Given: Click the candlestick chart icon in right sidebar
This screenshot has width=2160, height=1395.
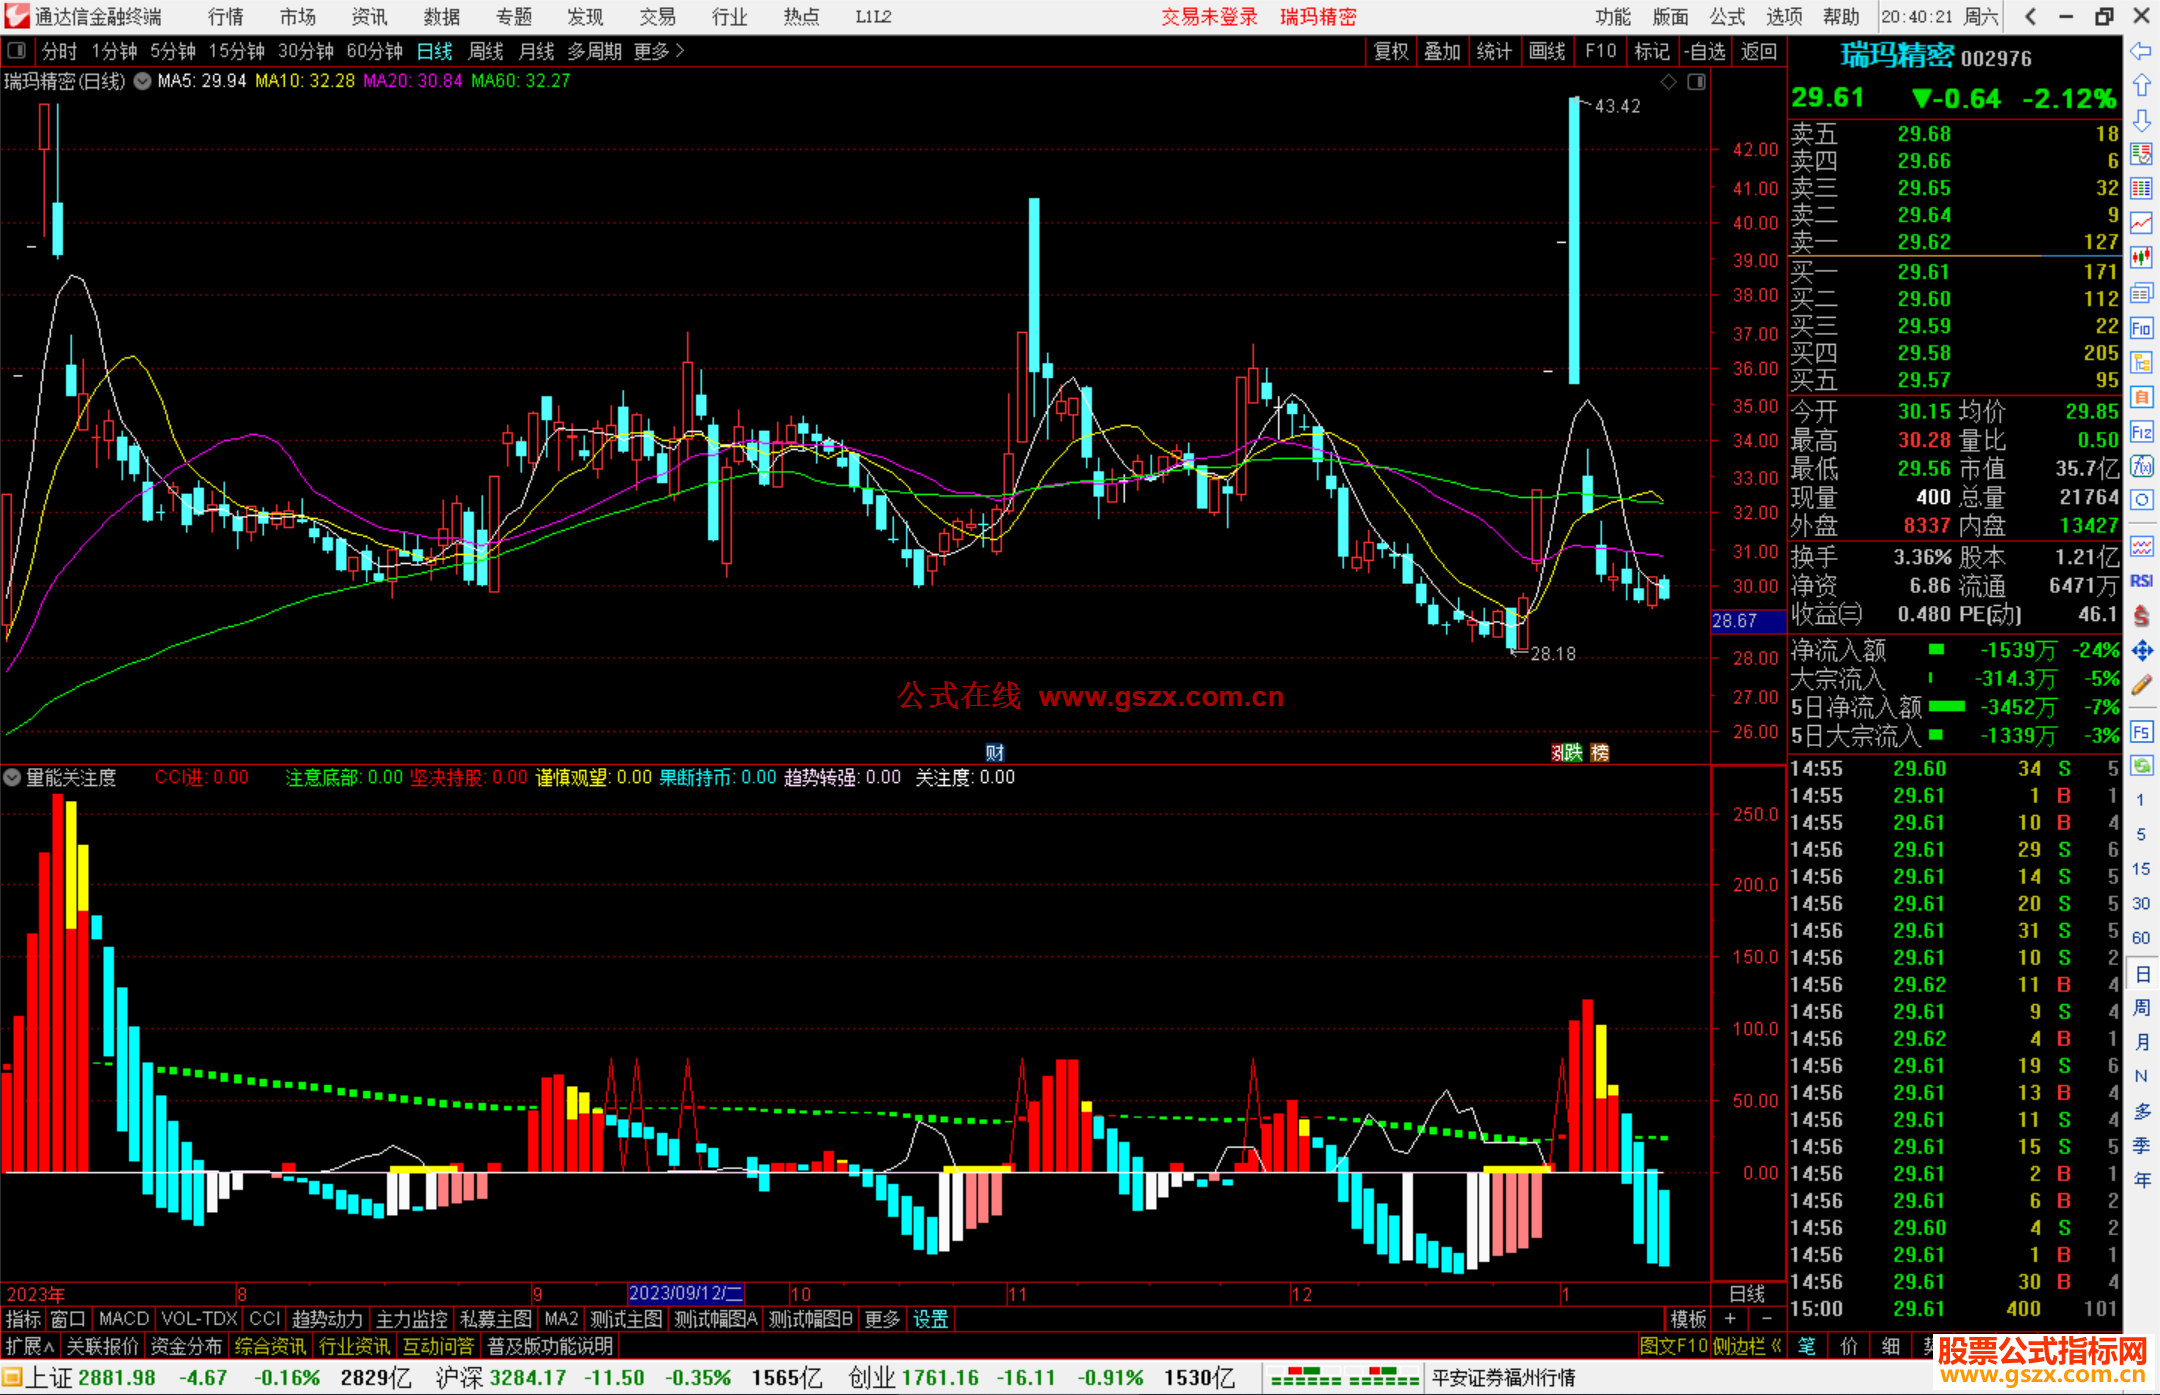Looking at the screenshot, I should click(x=2141, y=257).
